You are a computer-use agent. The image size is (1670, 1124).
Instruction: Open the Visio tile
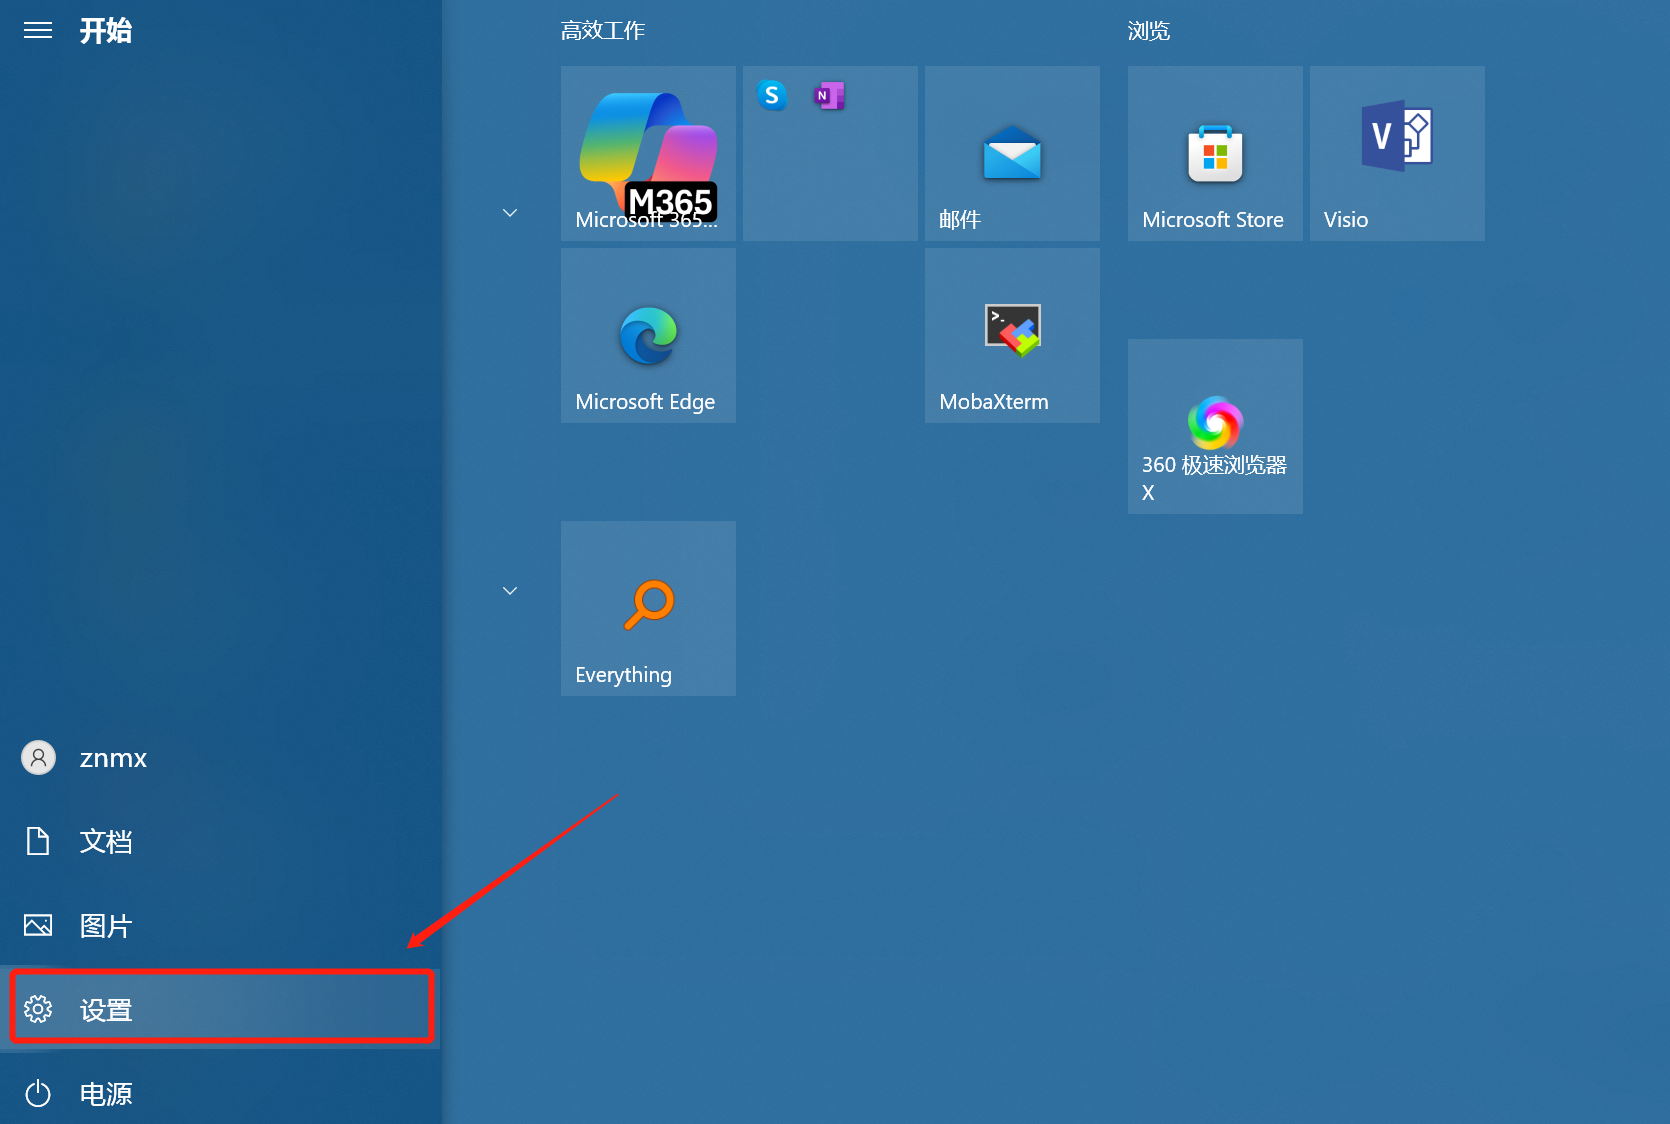1397,153
